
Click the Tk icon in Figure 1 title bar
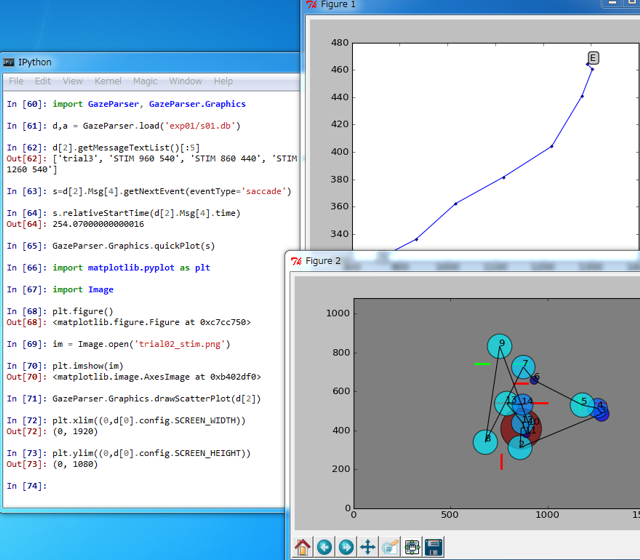(x=311, y=4)
